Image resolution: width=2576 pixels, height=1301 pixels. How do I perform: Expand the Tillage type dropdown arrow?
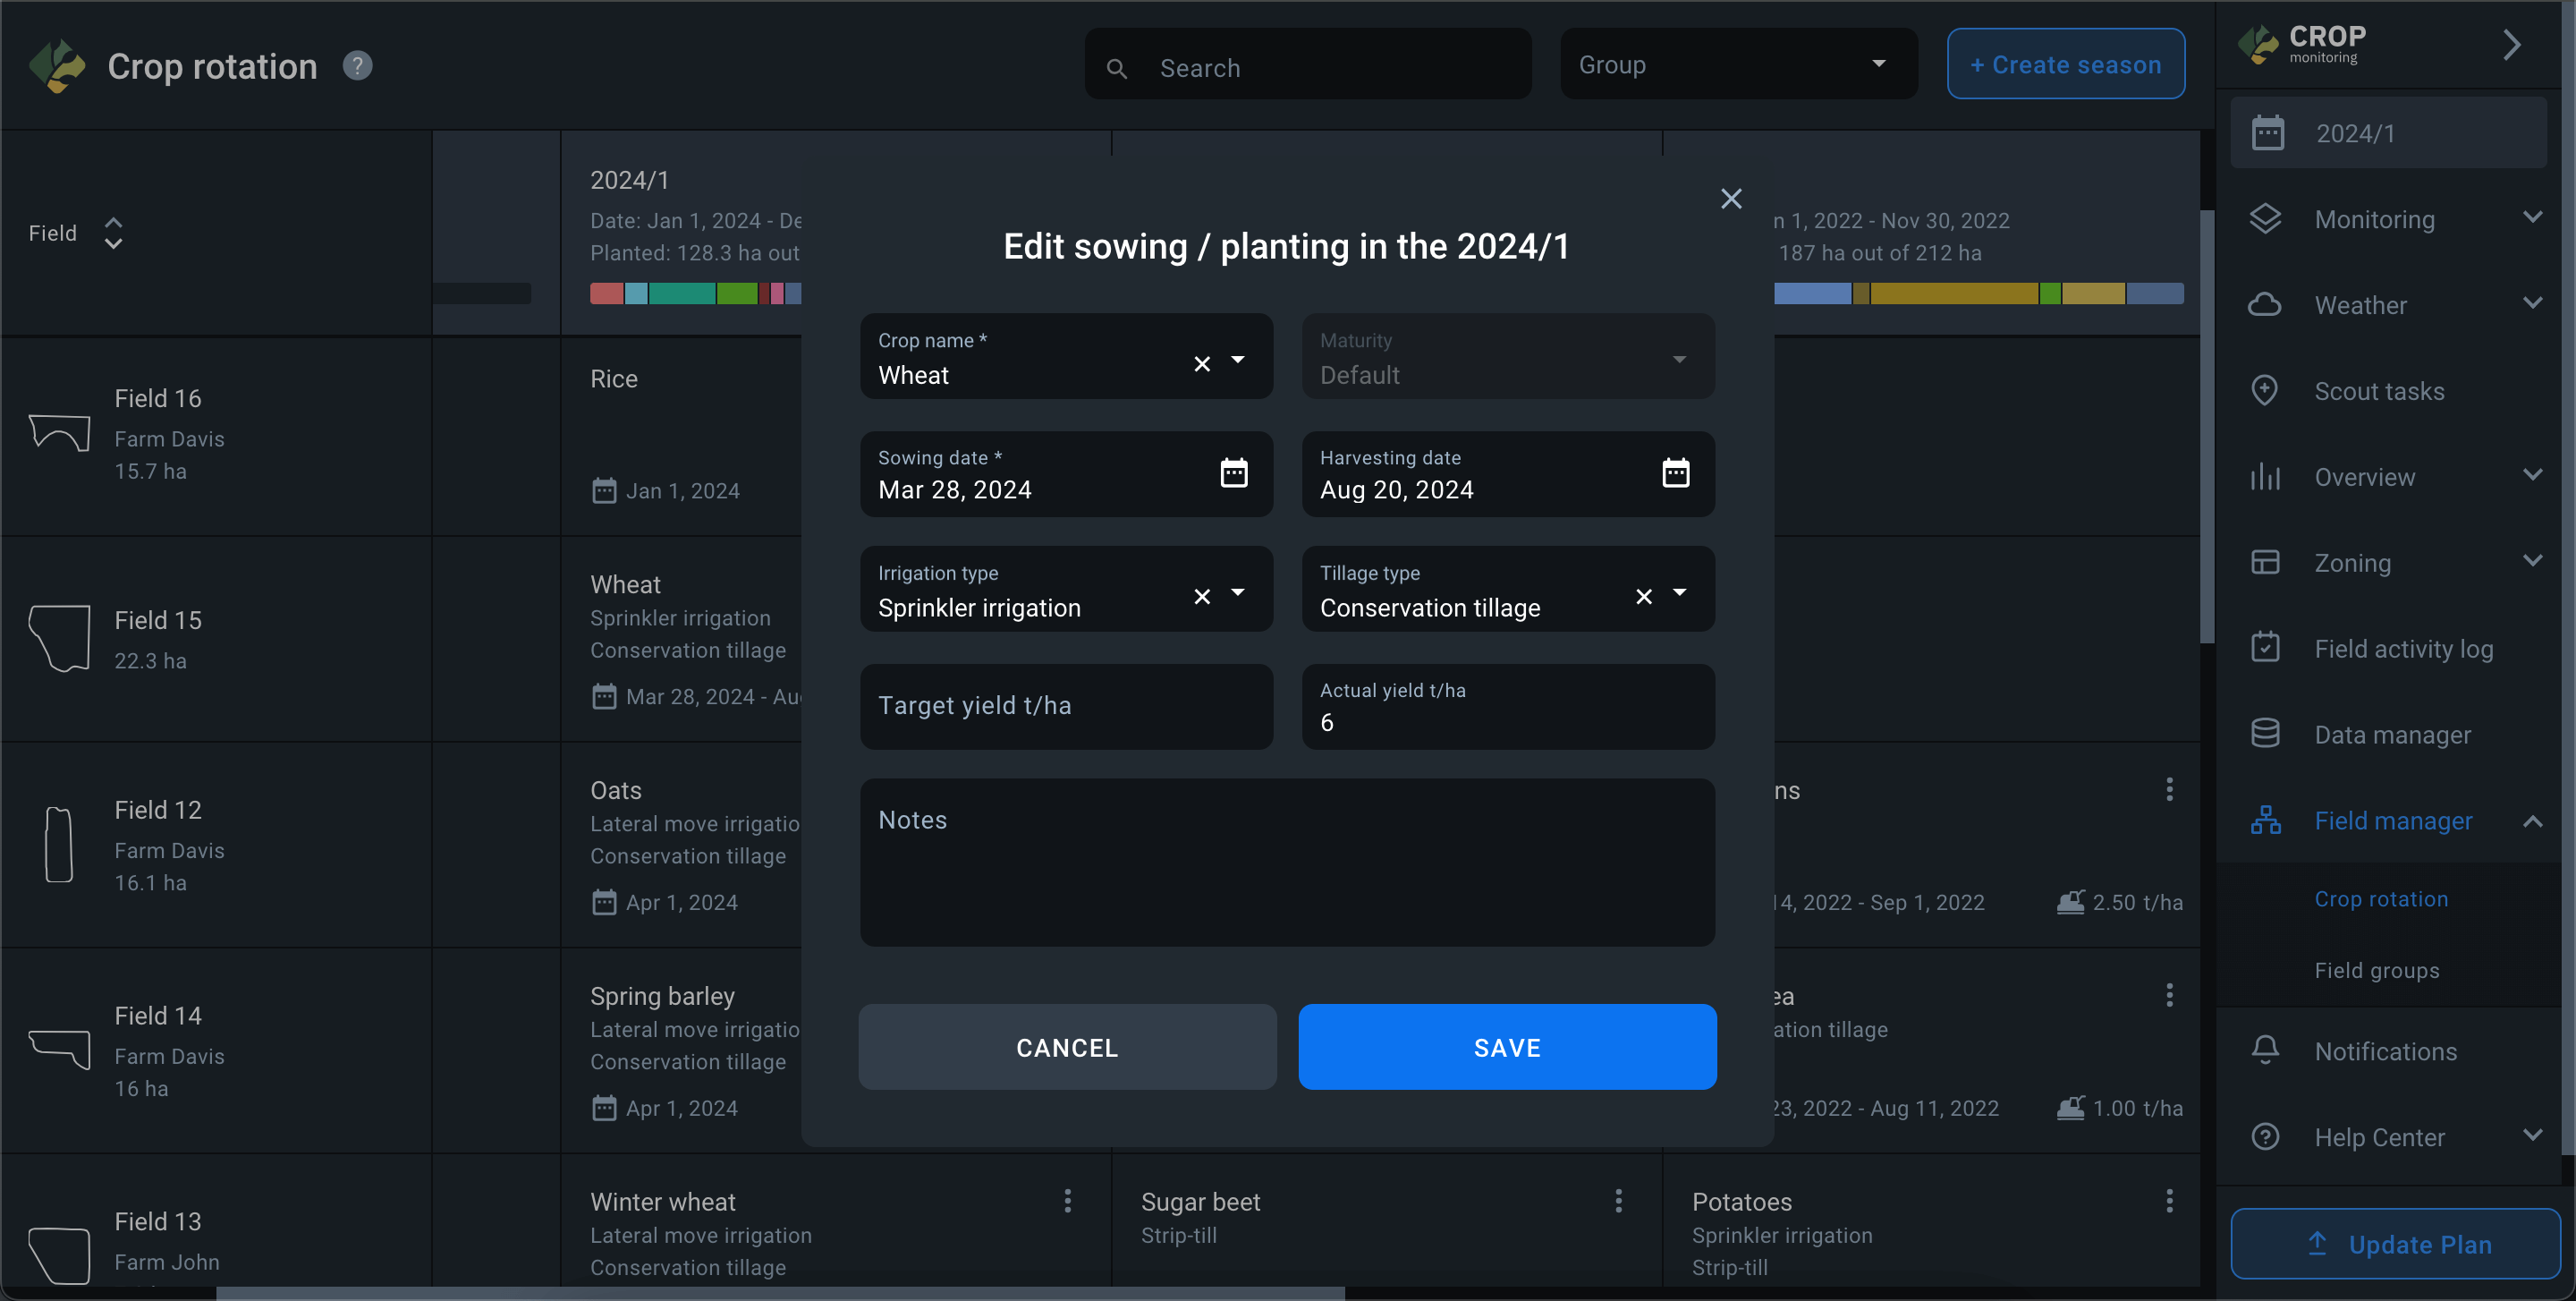(1679, 593)
